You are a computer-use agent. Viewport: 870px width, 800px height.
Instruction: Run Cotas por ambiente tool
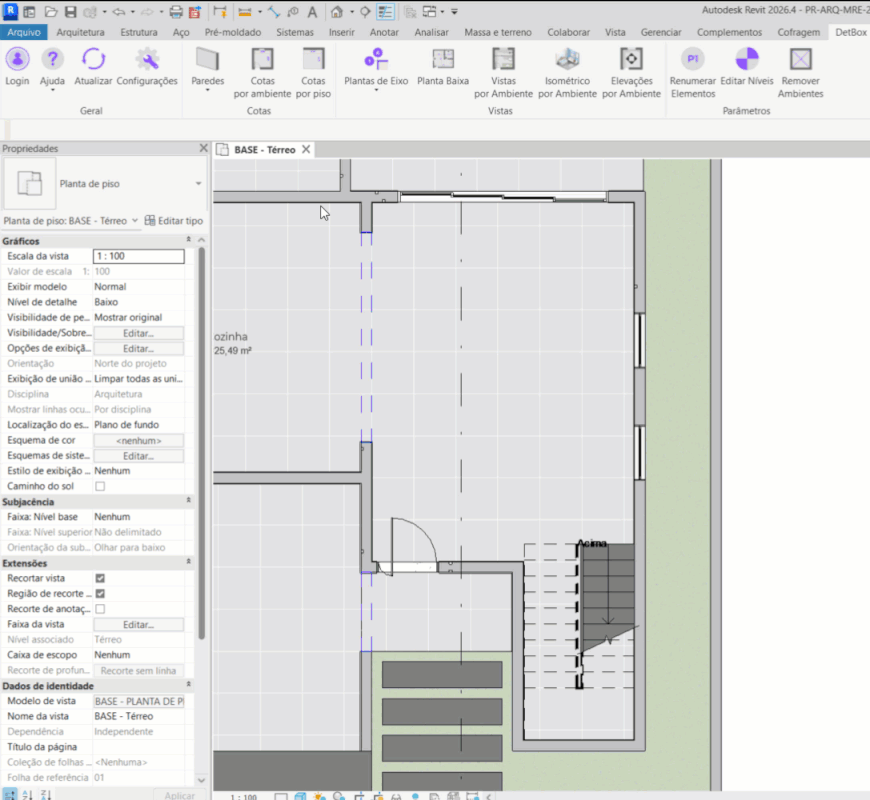(262, 73)
